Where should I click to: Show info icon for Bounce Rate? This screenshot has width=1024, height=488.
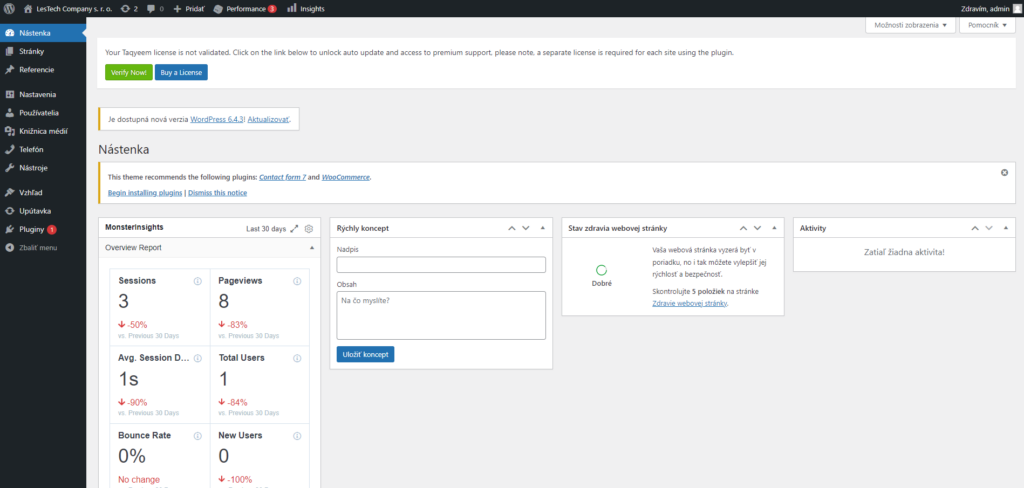click(x=198, y=436)
